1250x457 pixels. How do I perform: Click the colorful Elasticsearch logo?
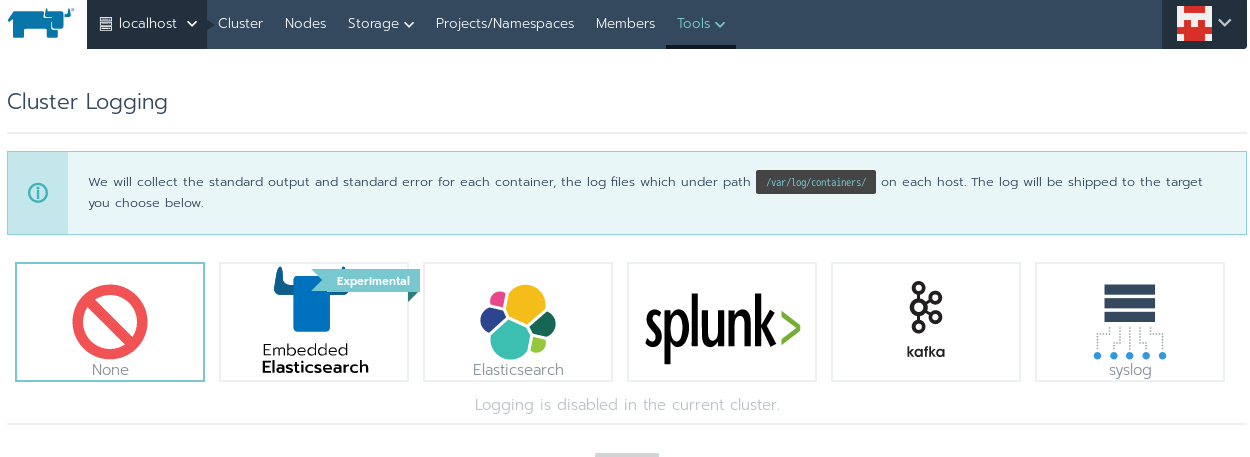(x=518, y=322)
